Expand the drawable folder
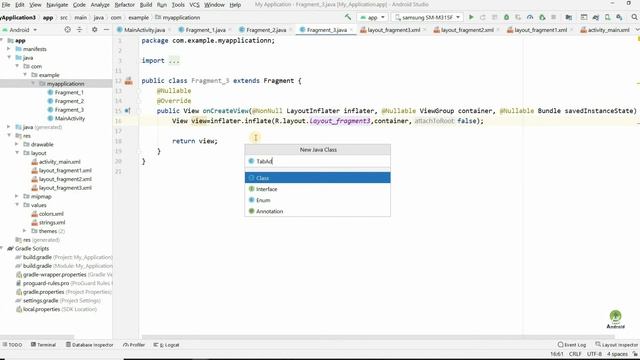The height and width of the screenshot is (360, 640). point(17,144)
